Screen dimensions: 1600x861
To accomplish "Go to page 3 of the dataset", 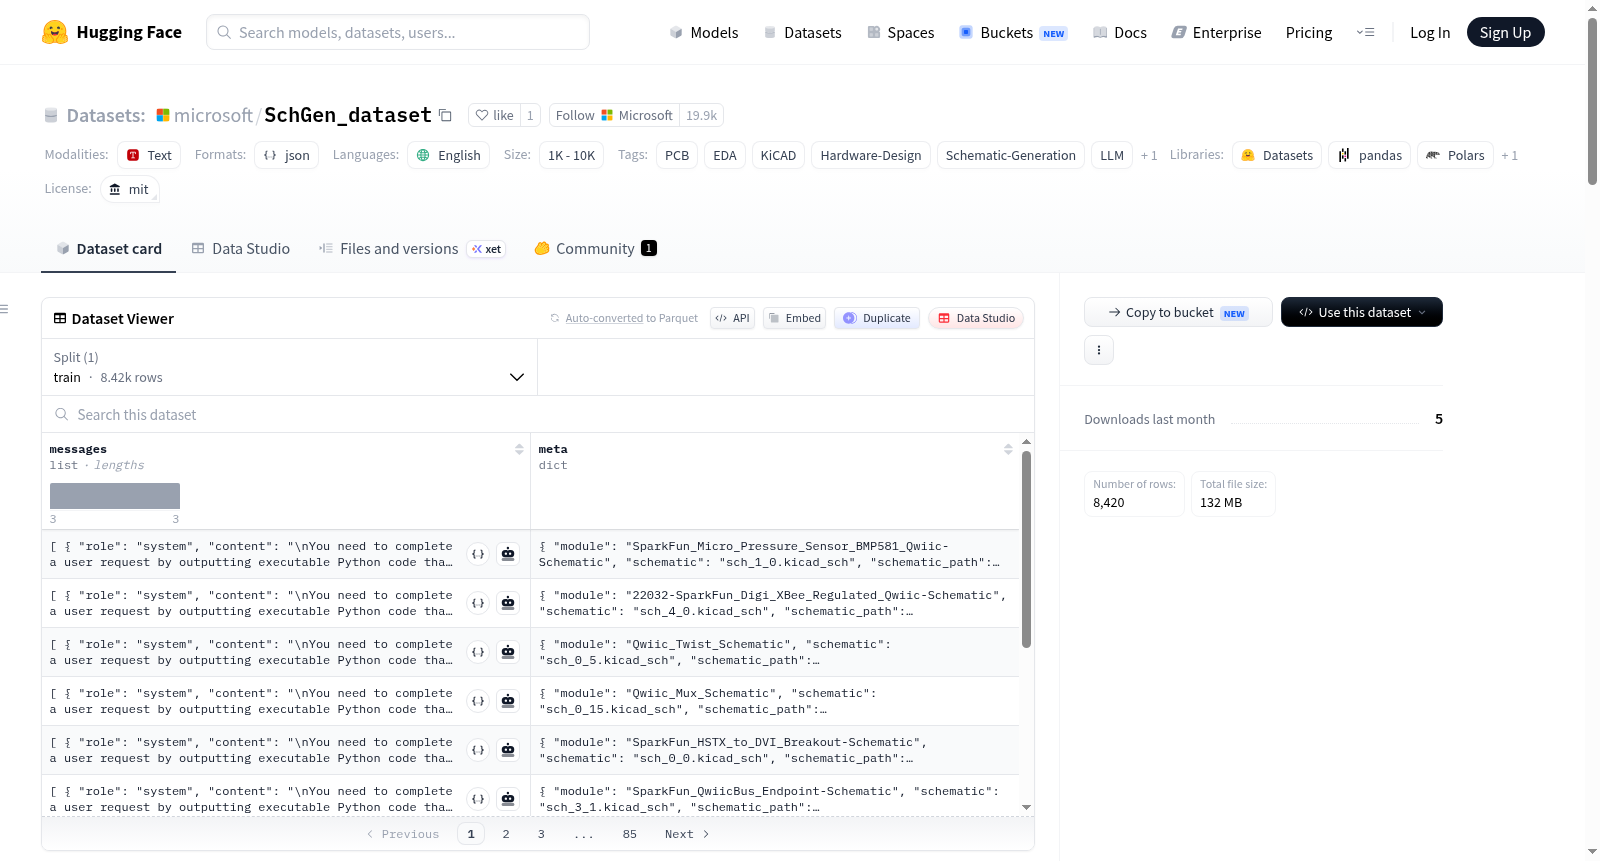I will pyautogui.click(x=541, y=834).
